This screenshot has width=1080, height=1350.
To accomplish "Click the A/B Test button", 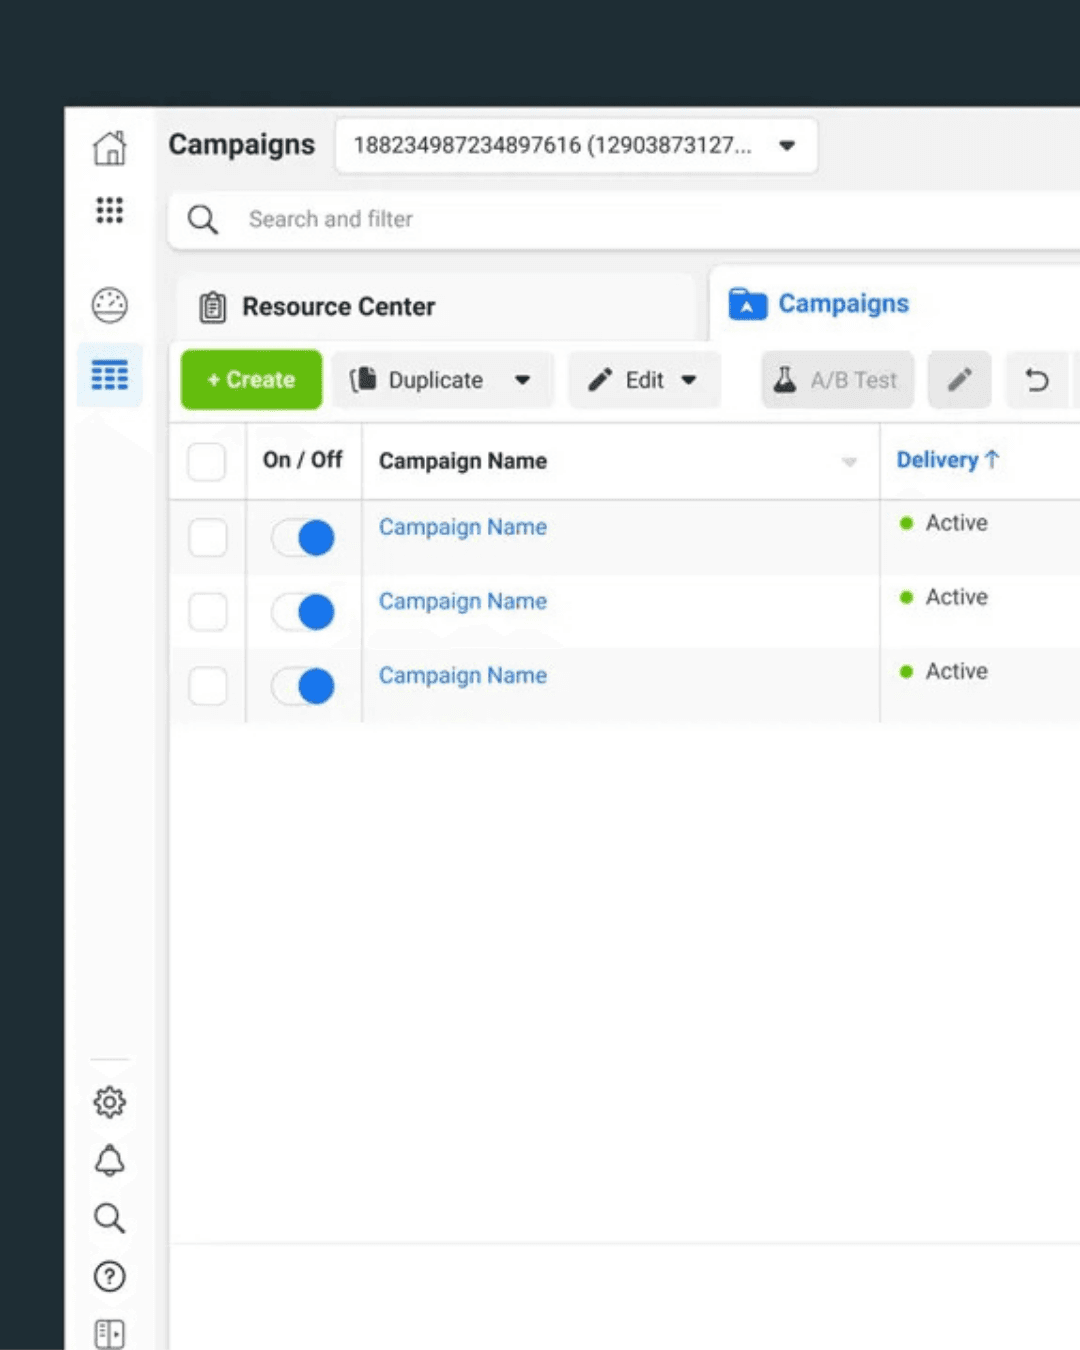I will tap(838, 380).
